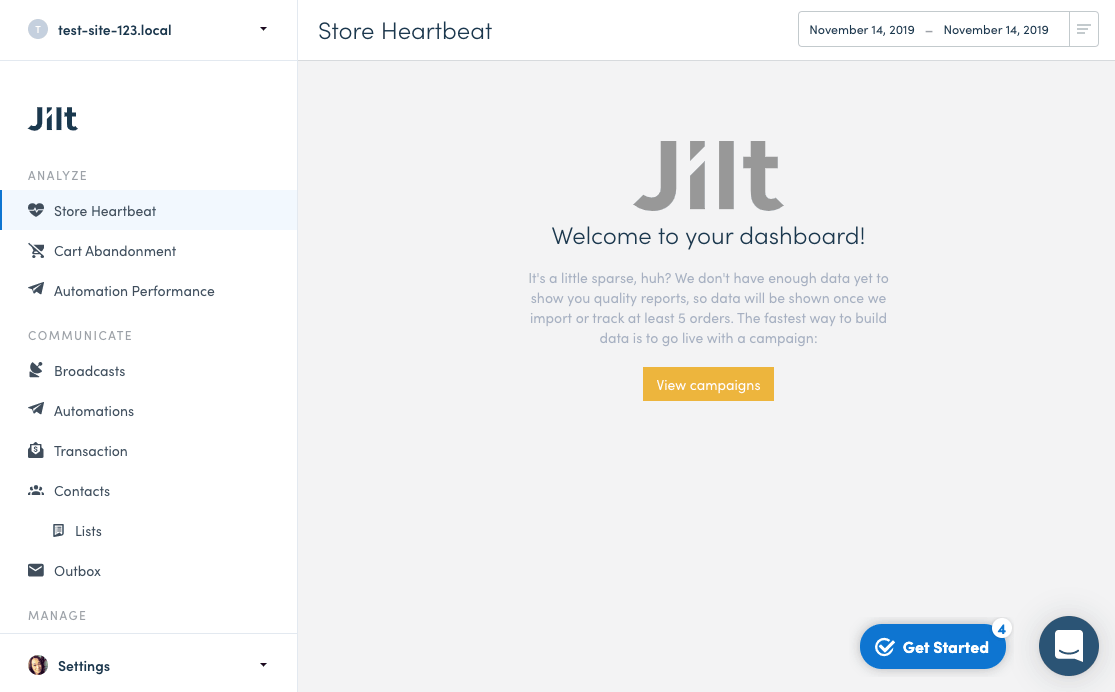The height and width of the screenshot is (692, 1115).
Task: Select Transaction in sidebar
Action: pos(149,450)
